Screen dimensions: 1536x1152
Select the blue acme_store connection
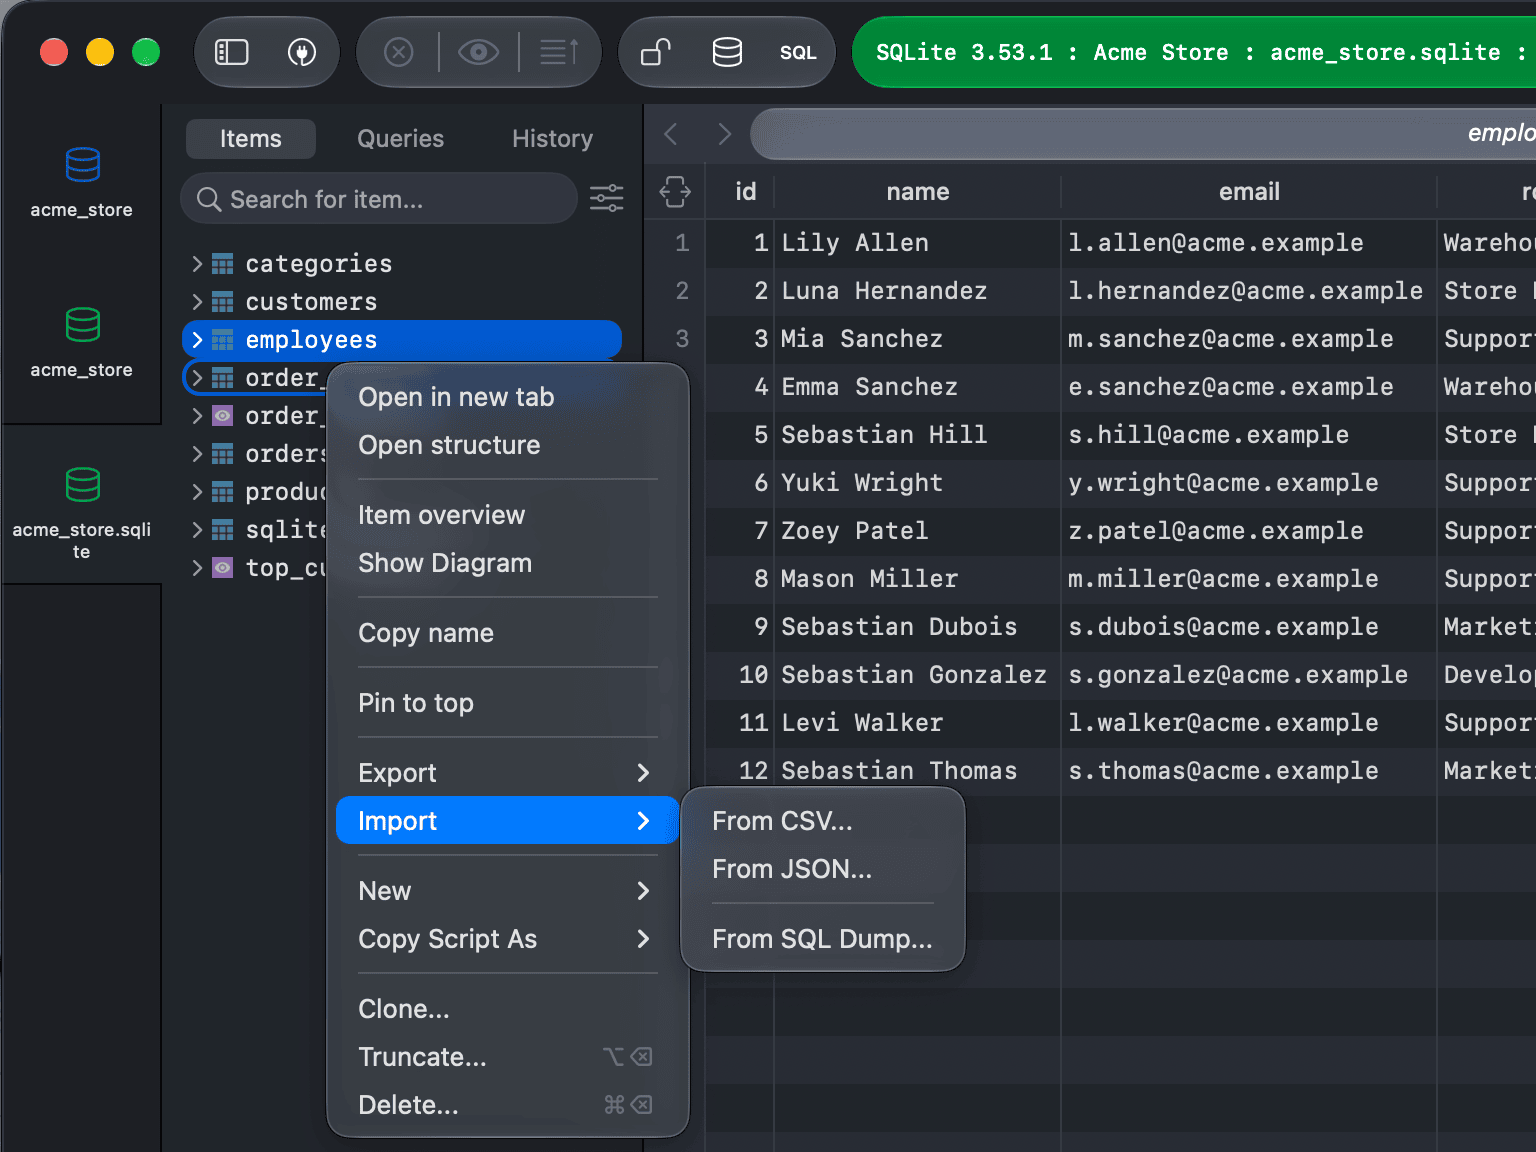pyautogui.click(x=82, y=183)
